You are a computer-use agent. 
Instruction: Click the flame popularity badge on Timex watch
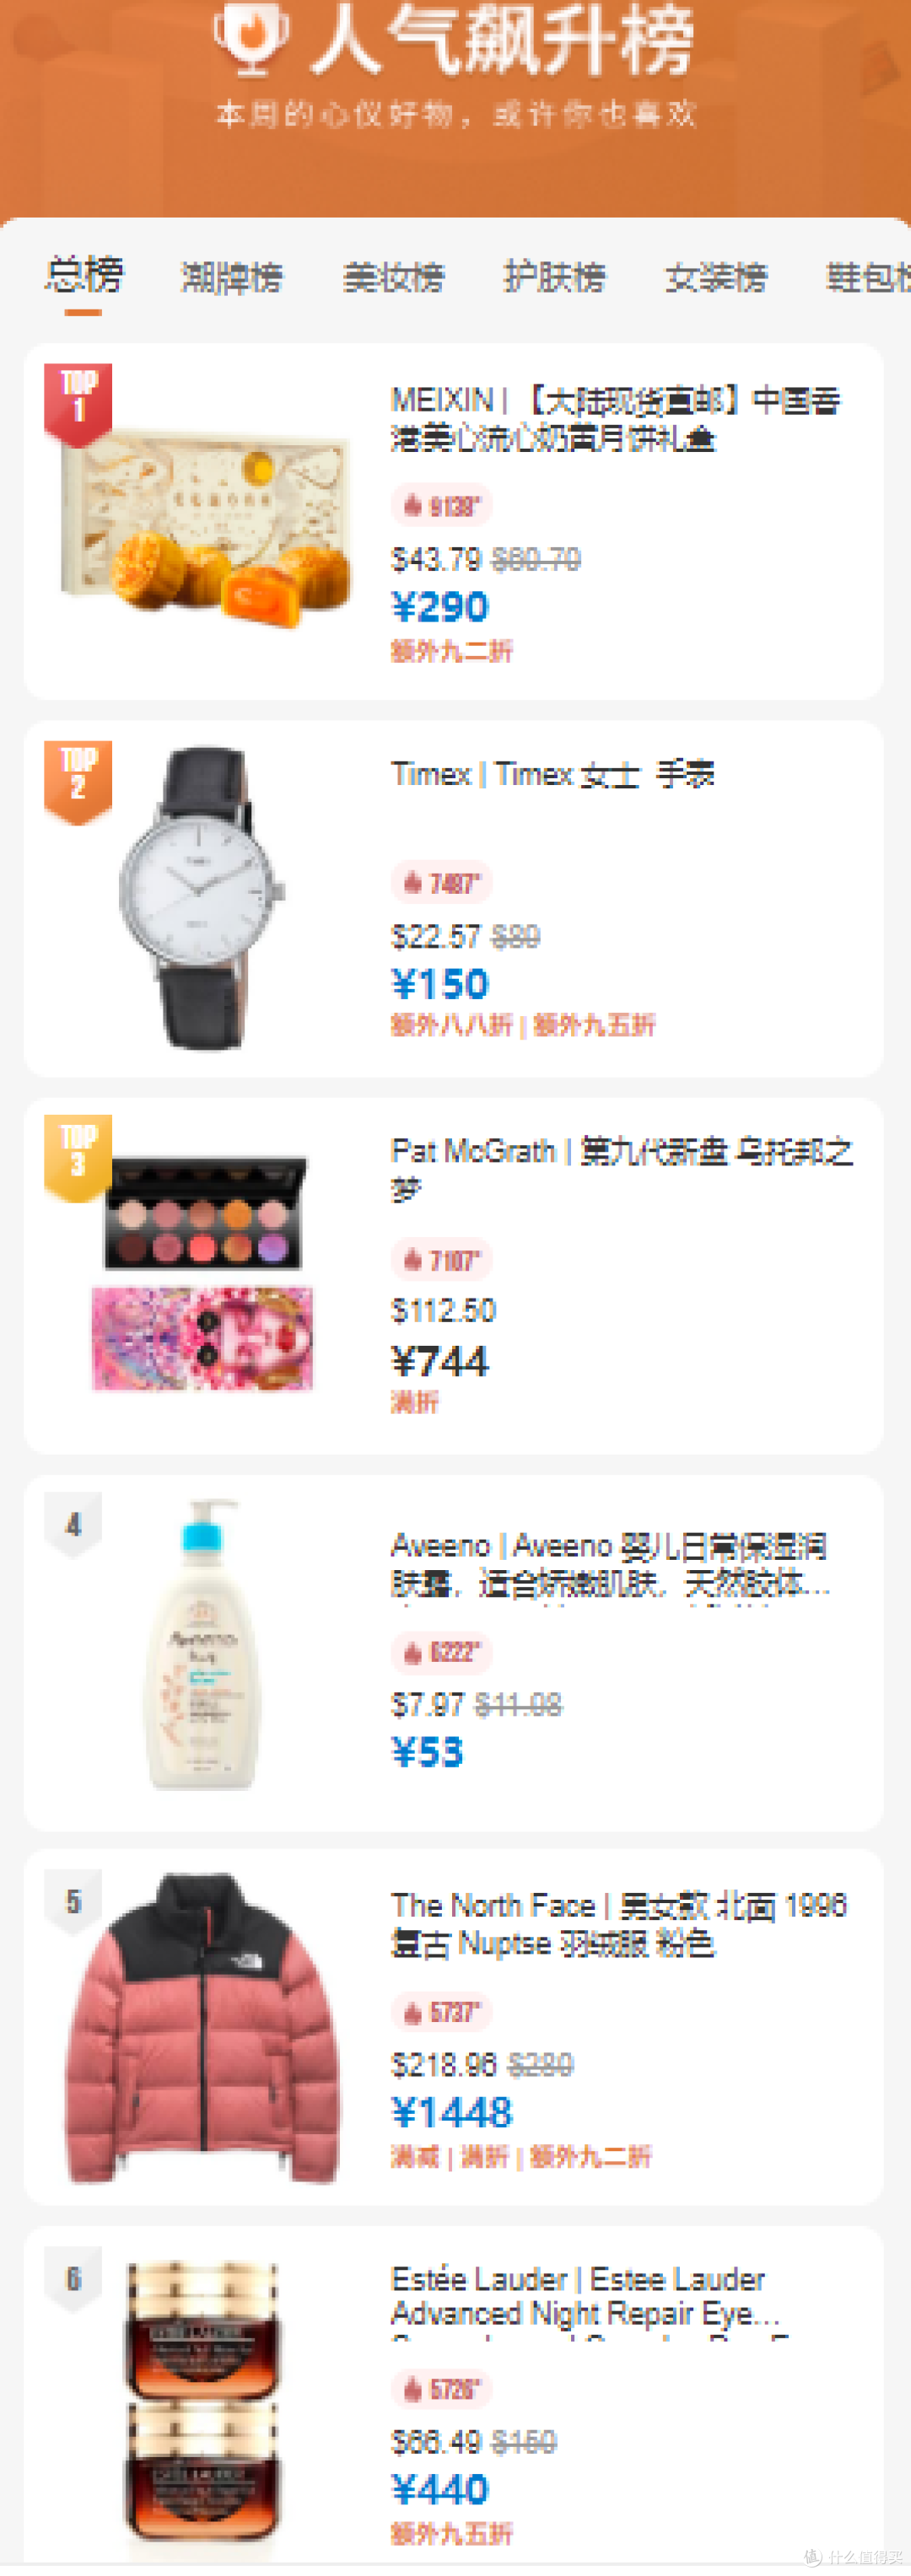click(x=441, y=883)
